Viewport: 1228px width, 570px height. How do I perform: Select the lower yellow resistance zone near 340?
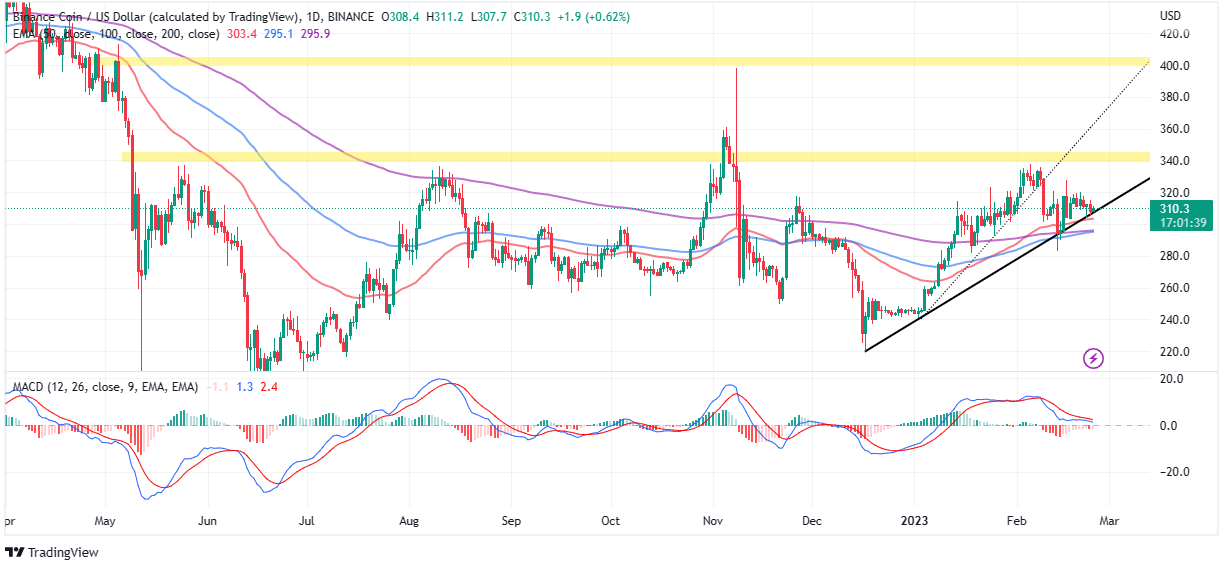(635, 156)
